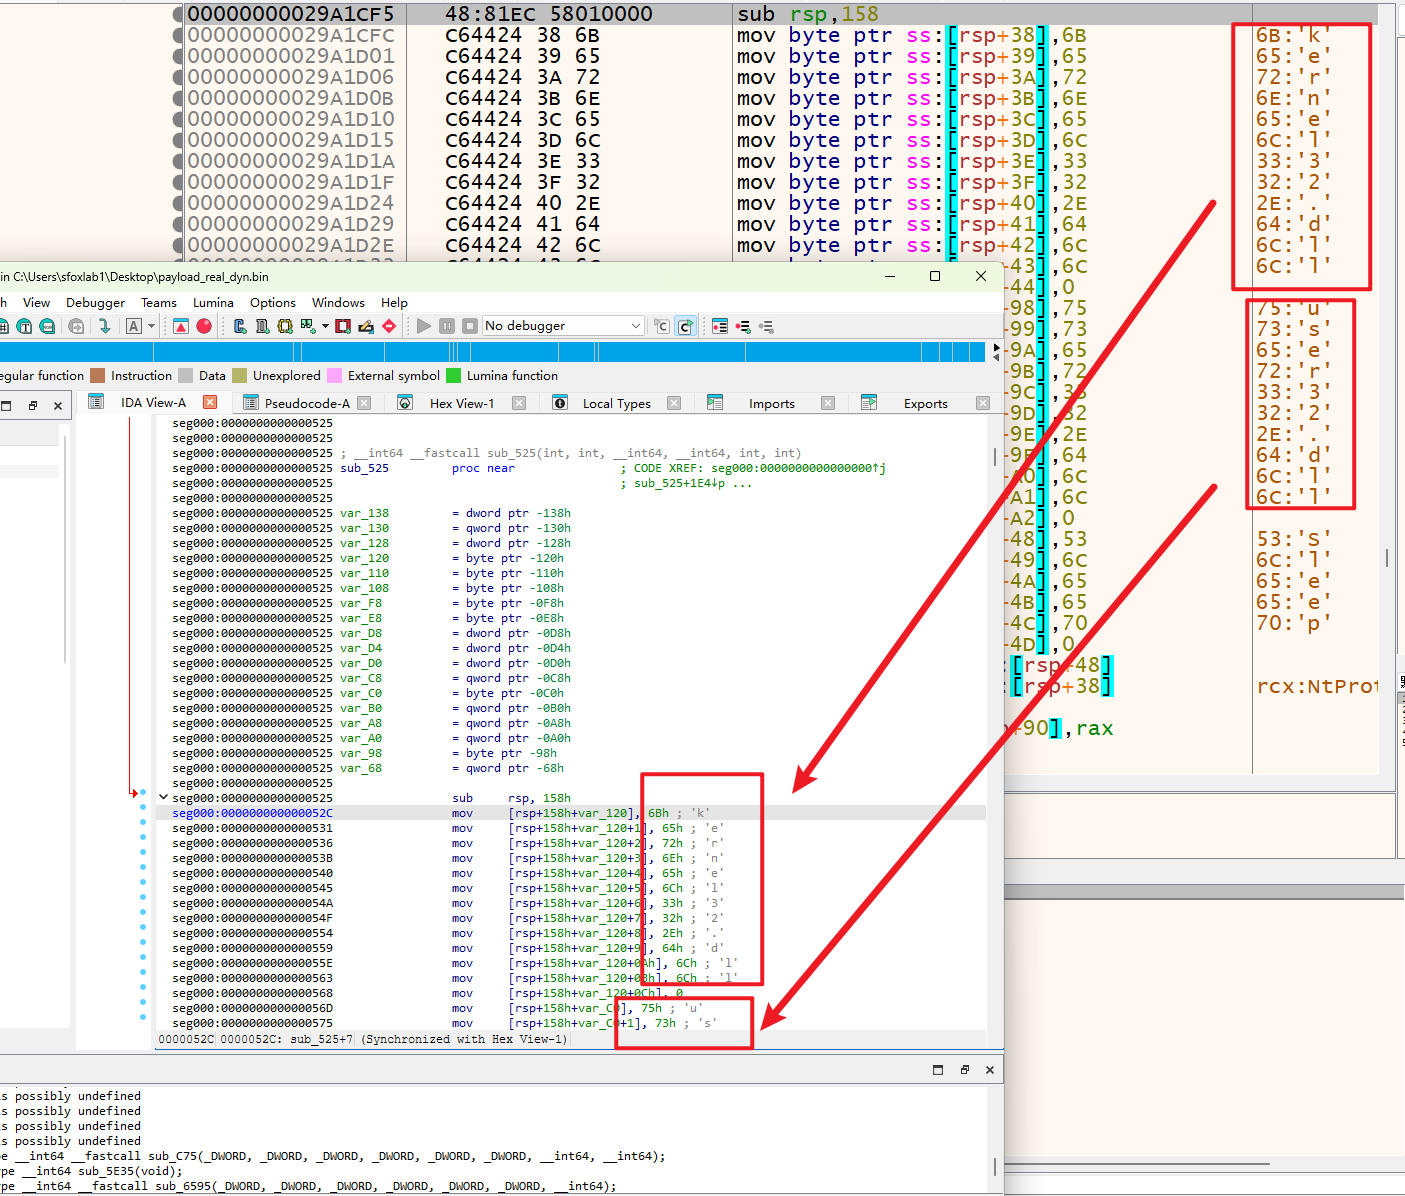Close the IDA View-A tab
Image resolution: width=1405 pixels, height=1196 pixels.
point(210,402)
